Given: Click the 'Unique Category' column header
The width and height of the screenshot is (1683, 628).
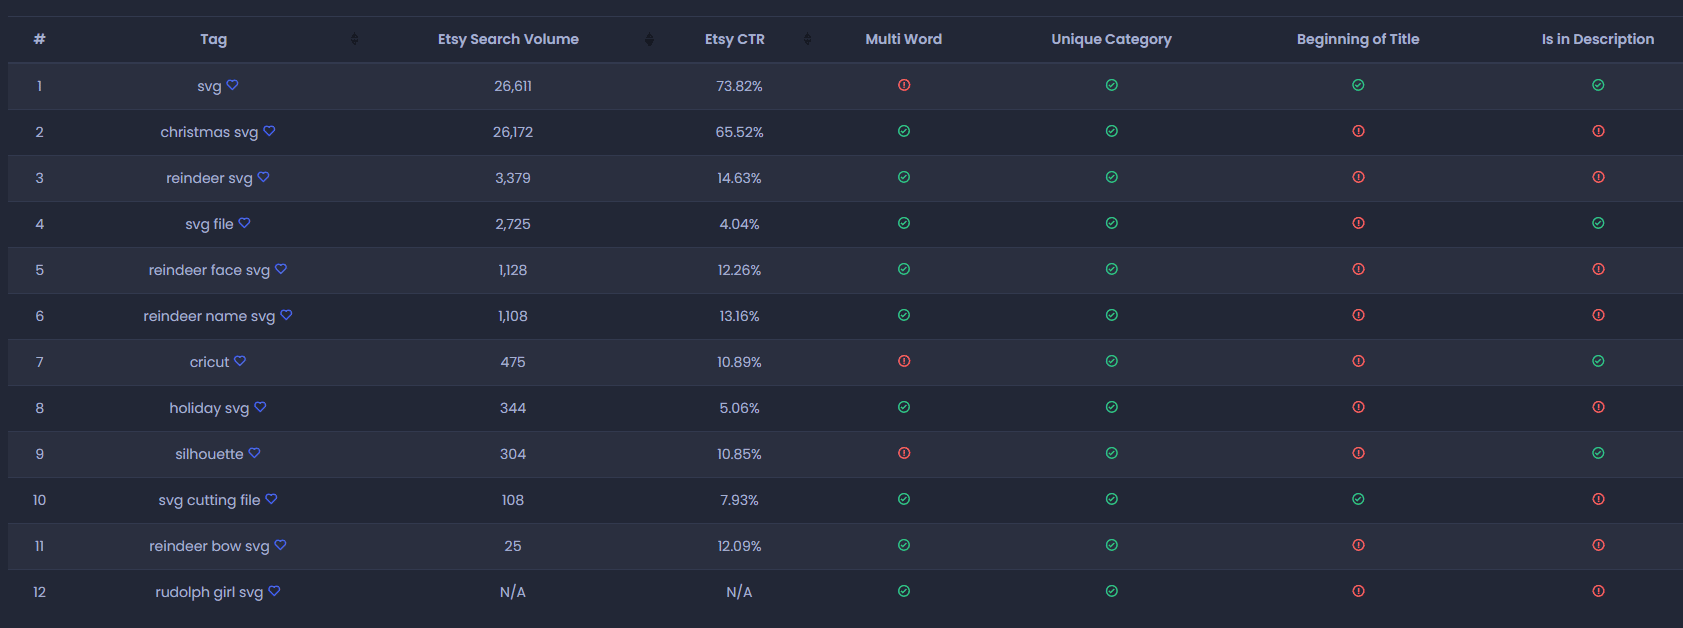Looking at the screenshot, I should [1111, 39].
